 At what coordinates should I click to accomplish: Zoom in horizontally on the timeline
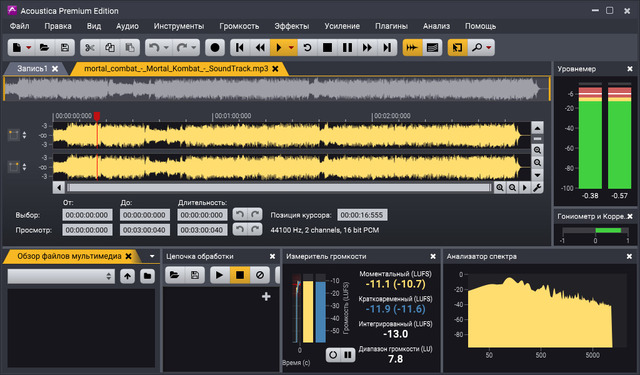[500, 188]
